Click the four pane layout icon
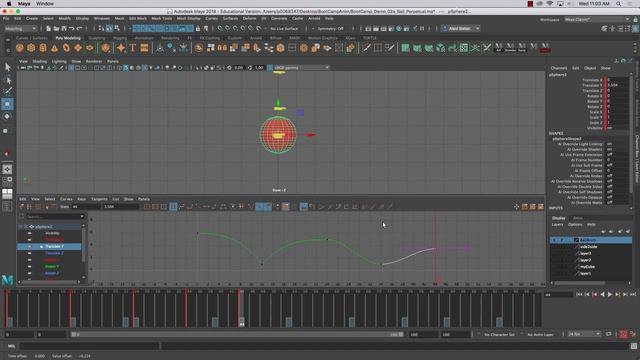 7,180
